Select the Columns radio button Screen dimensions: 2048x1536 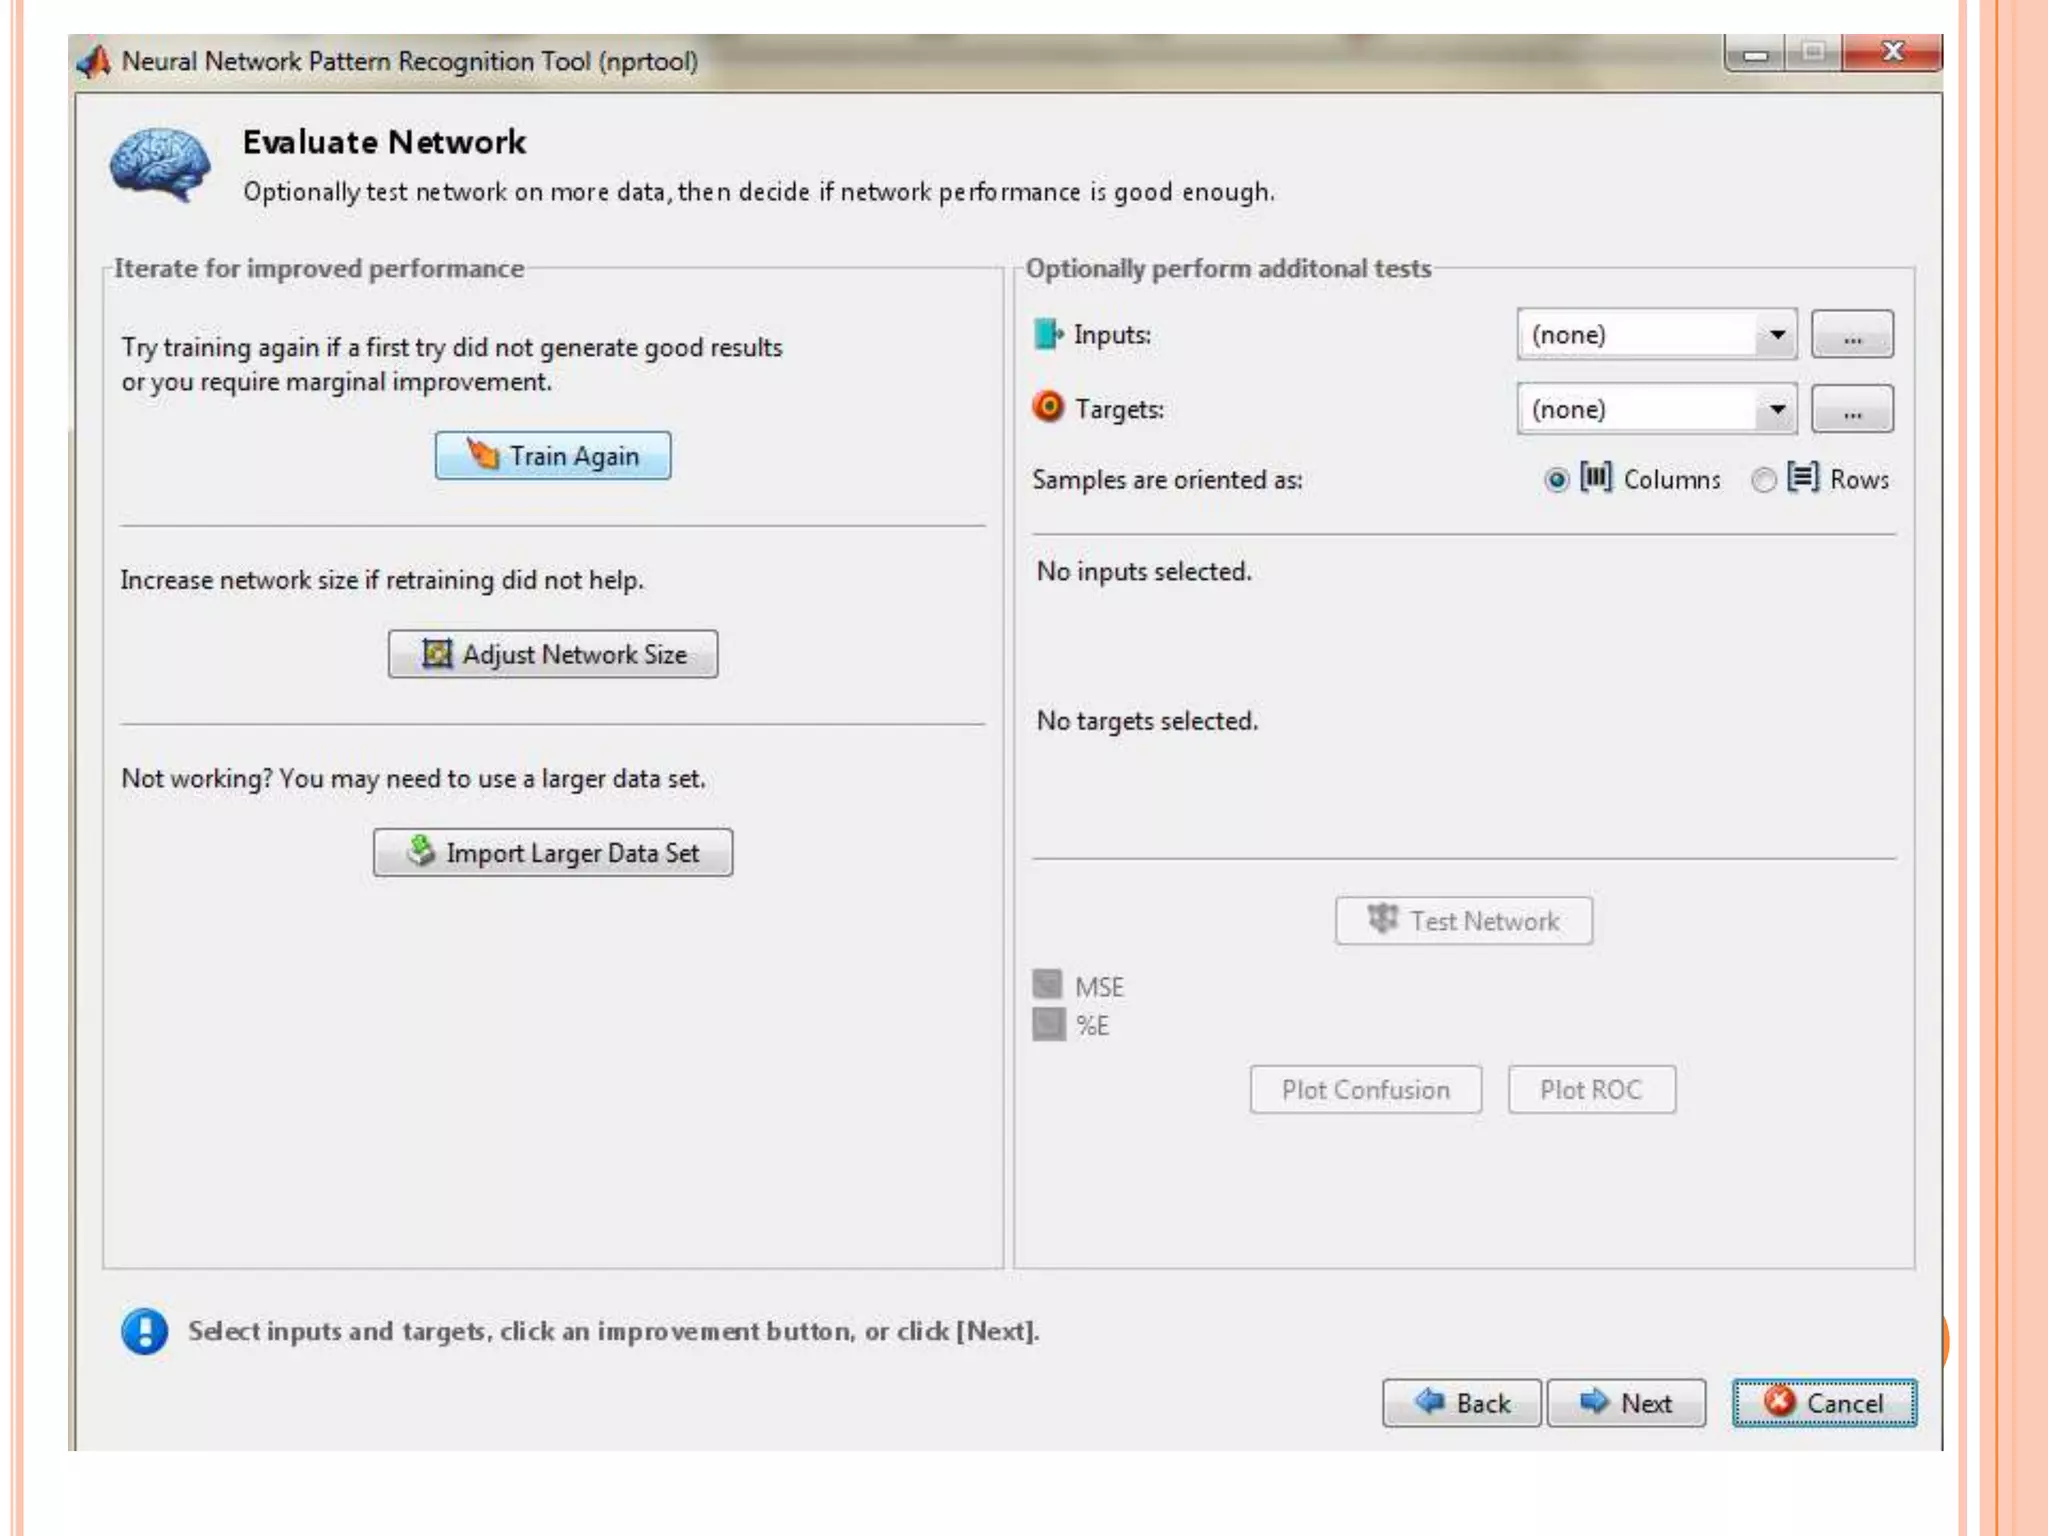[x=1556, y=480]
